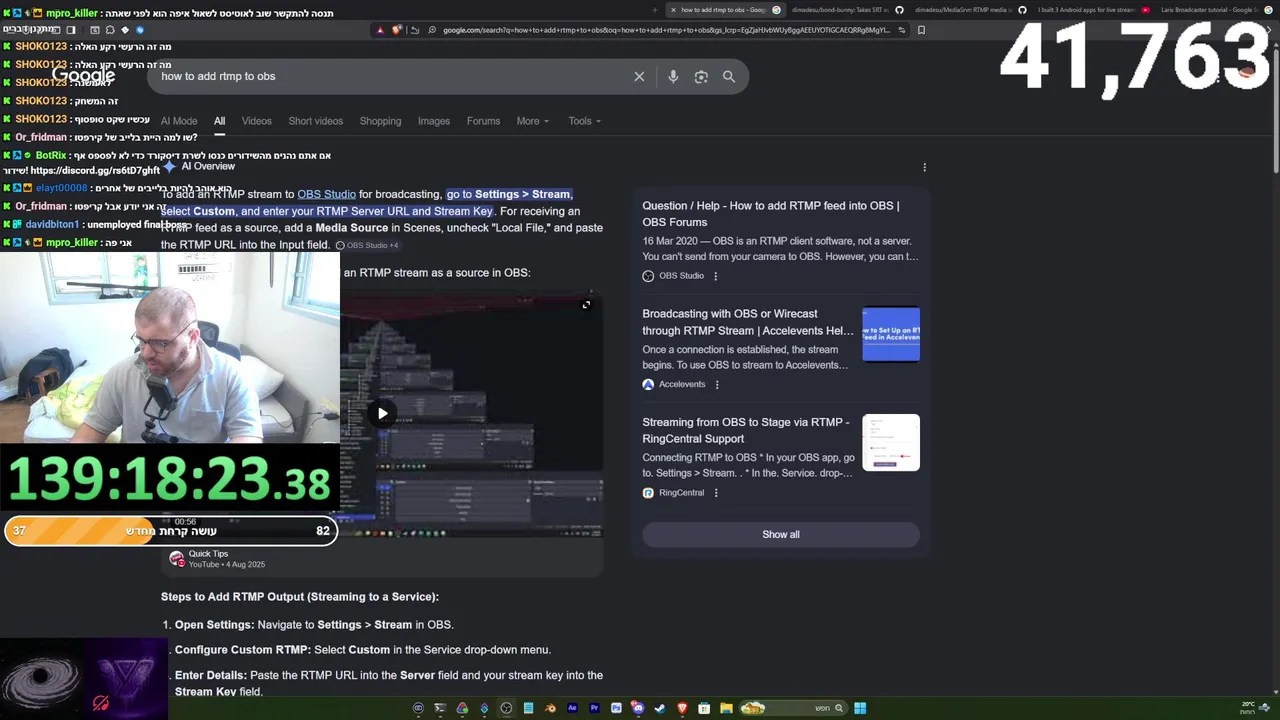The width and height of the screenshot is (1280, 720).
Task: Open Blender from the taskbar
Action: [x=550, y=708]
